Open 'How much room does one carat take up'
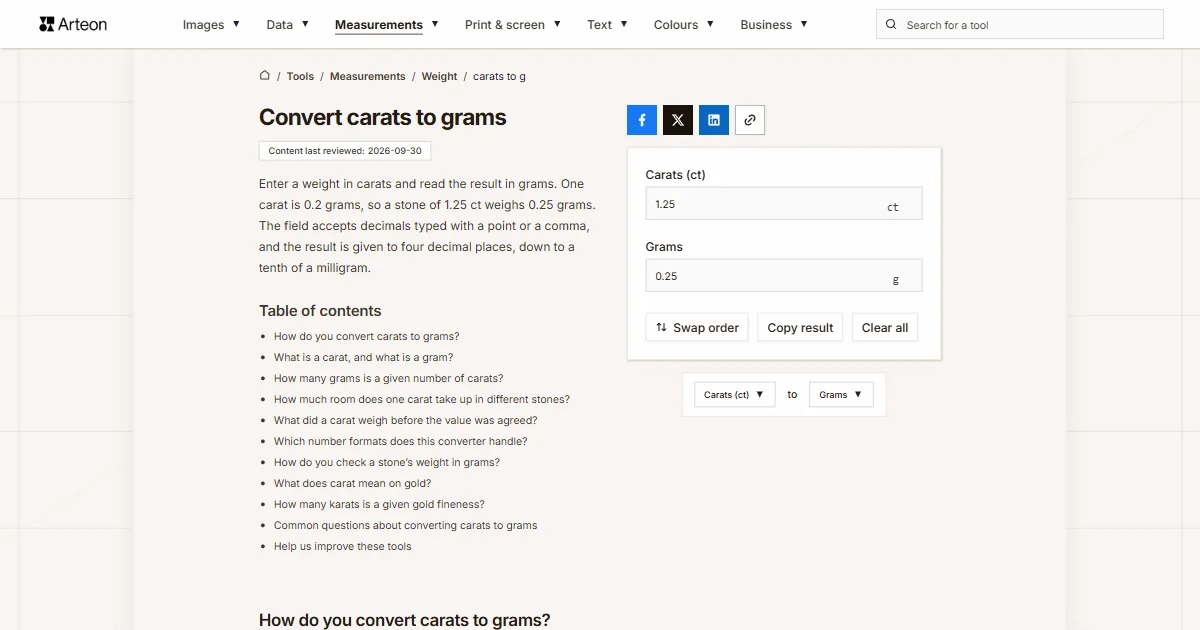The width and height of the screenshot is (1200, 630). [422, 400]
